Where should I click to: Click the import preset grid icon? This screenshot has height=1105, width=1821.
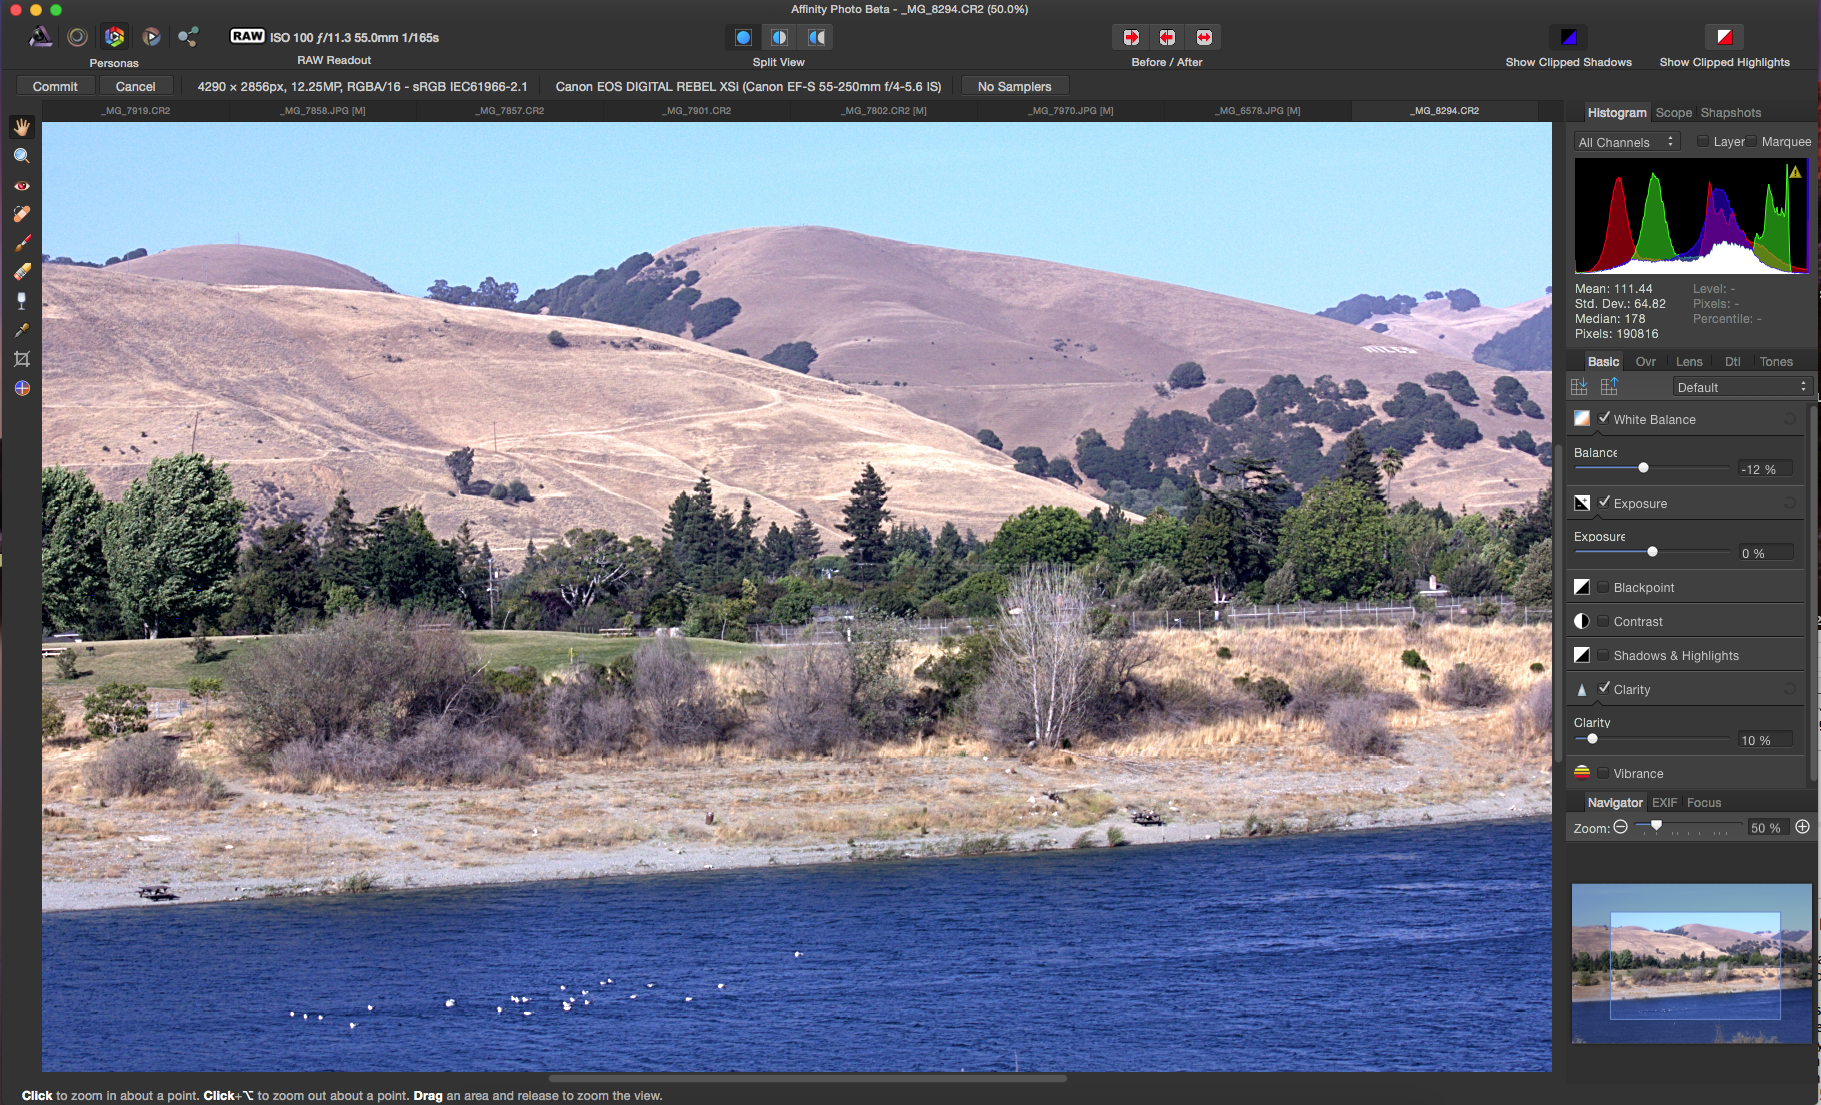tap(1579, 386)
